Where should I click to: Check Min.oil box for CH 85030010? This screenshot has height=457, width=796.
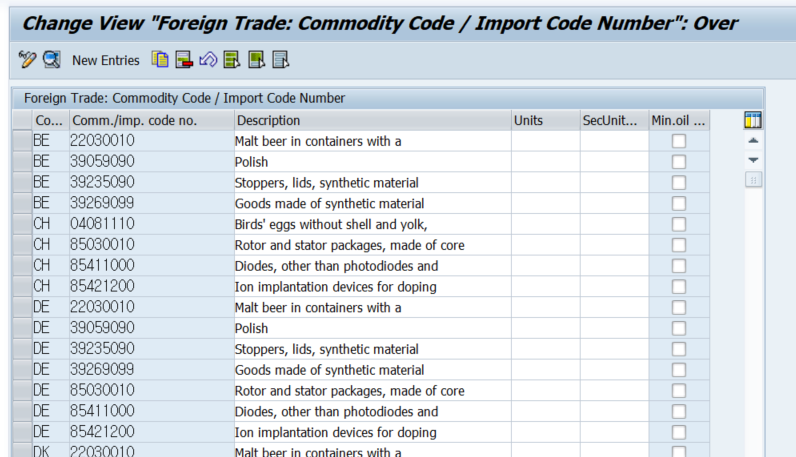pos(679,245)
